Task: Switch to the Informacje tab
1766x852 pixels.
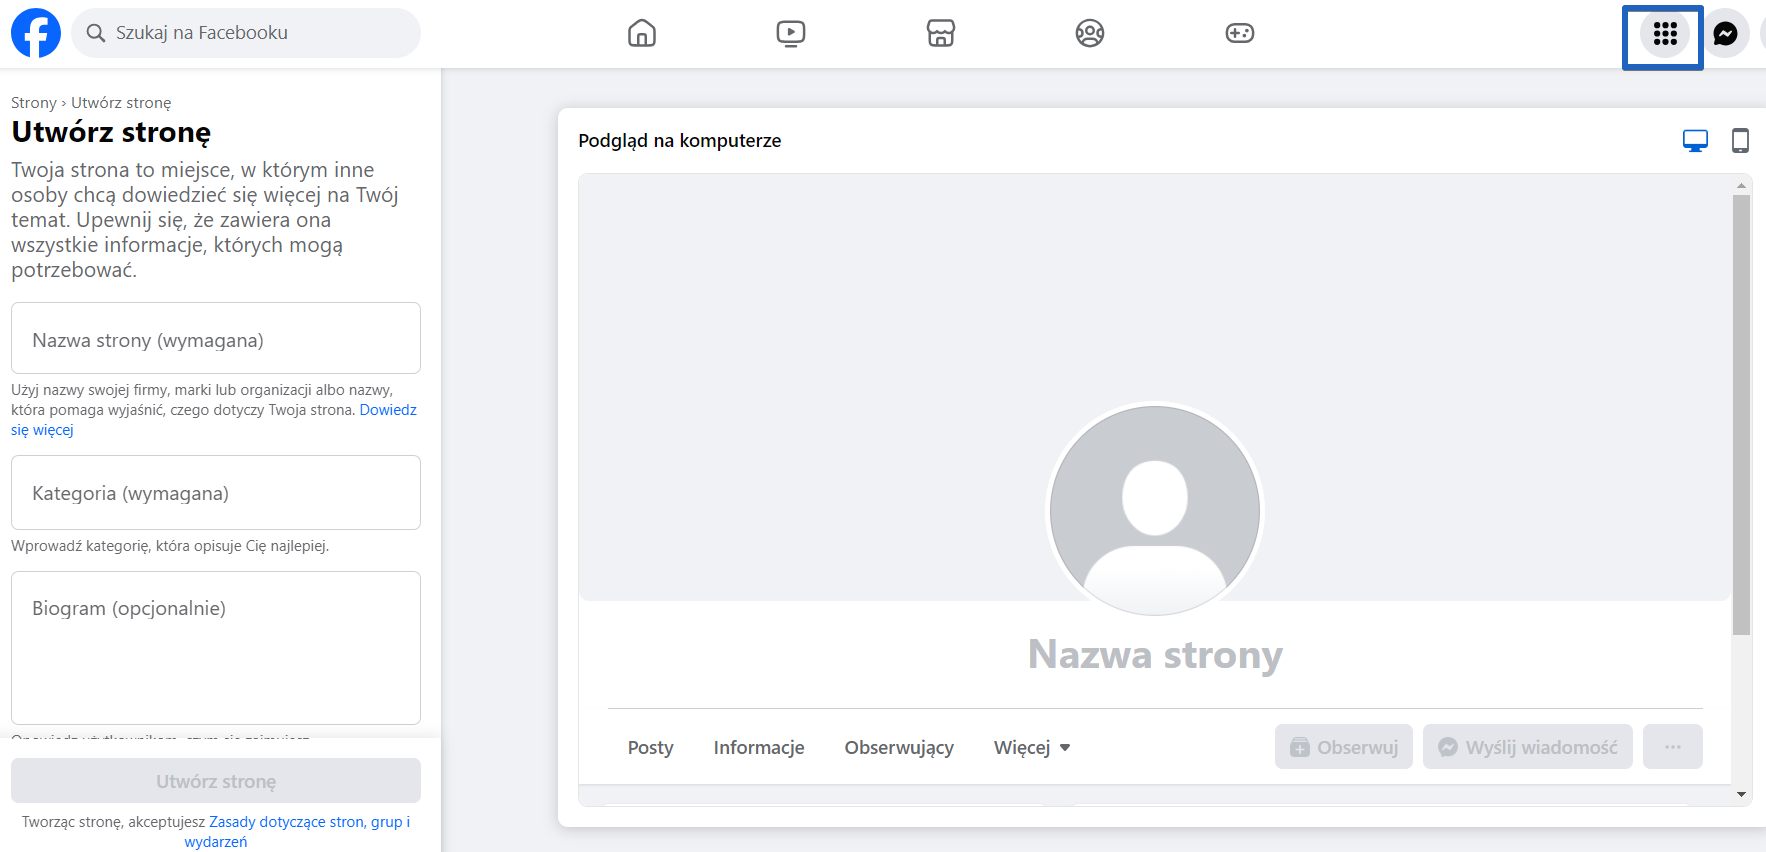Action: 758,747
